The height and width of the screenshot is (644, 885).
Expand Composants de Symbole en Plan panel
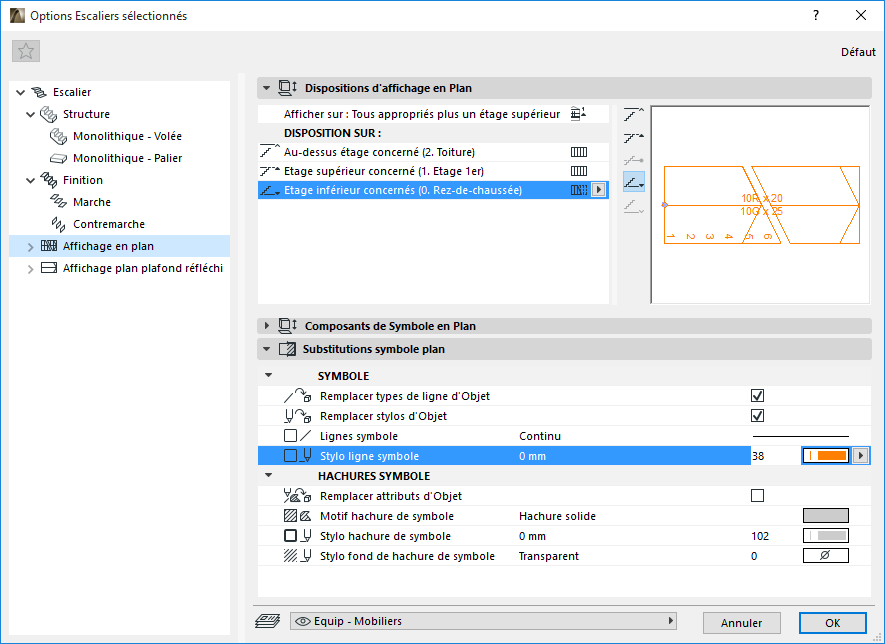(x=266, y=326)
